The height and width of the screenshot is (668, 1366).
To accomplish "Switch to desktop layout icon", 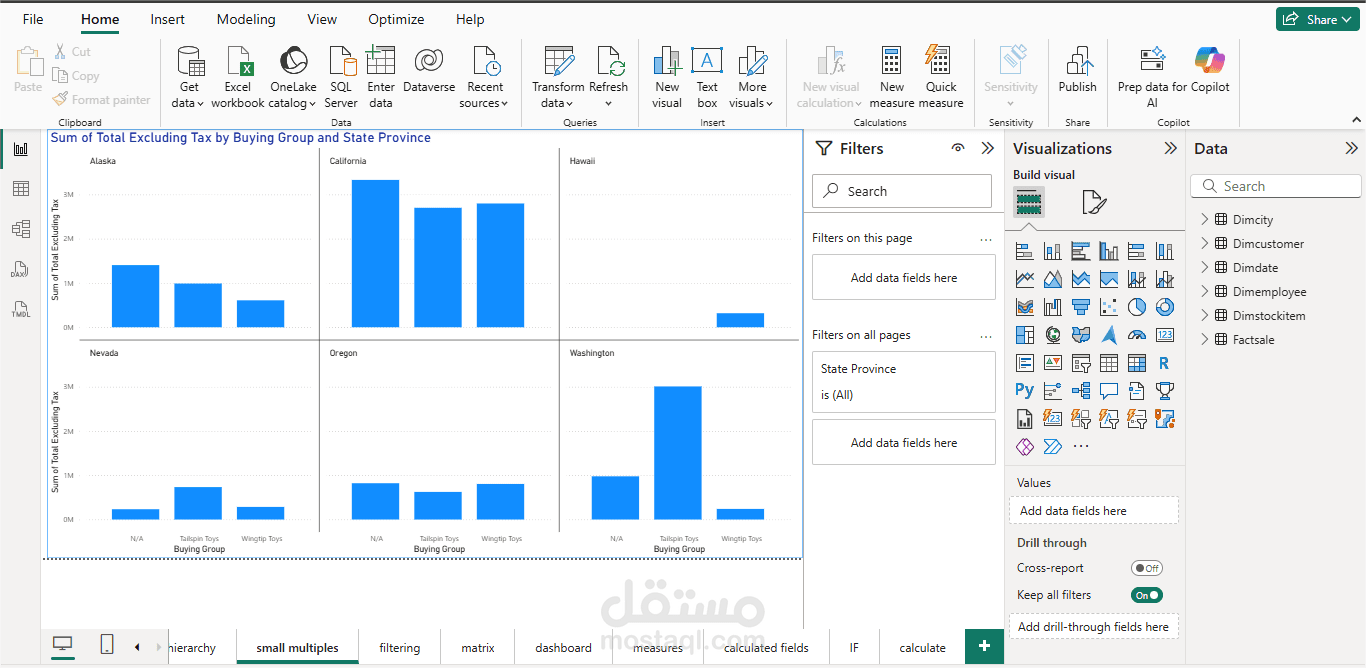I will click(63, 645).
